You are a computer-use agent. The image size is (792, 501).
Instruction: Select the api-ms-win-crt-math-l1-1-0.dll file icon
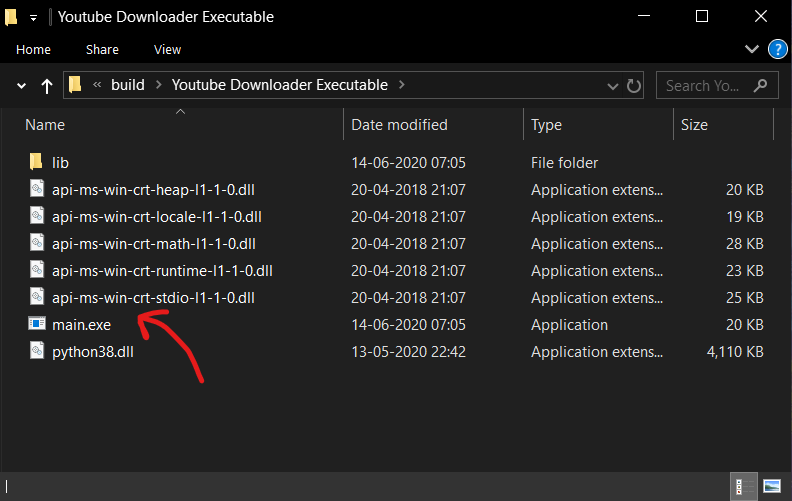coord(37,242)
